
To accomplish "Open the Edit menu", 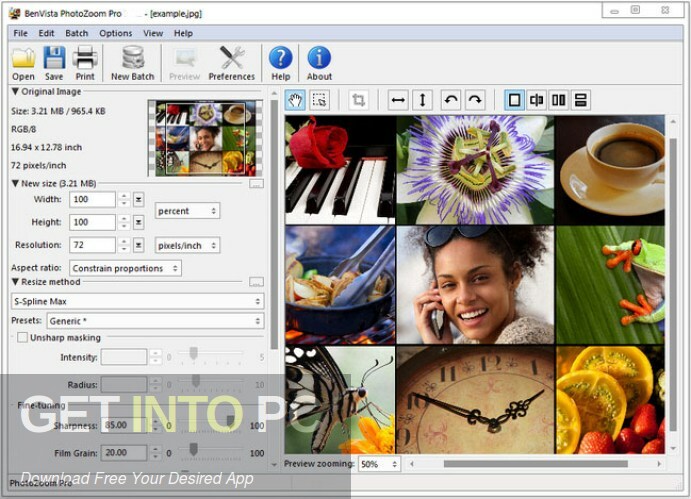I will pyautogui.click(x=46, y=34).
